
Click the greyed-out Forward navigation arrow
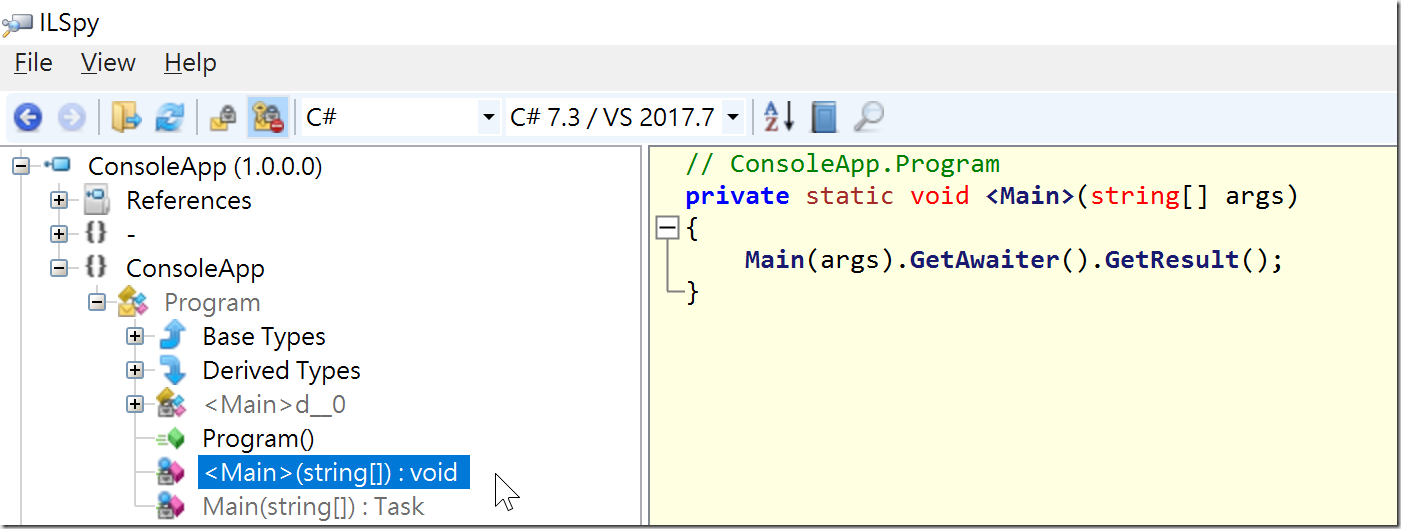click(x=73, y=118)
